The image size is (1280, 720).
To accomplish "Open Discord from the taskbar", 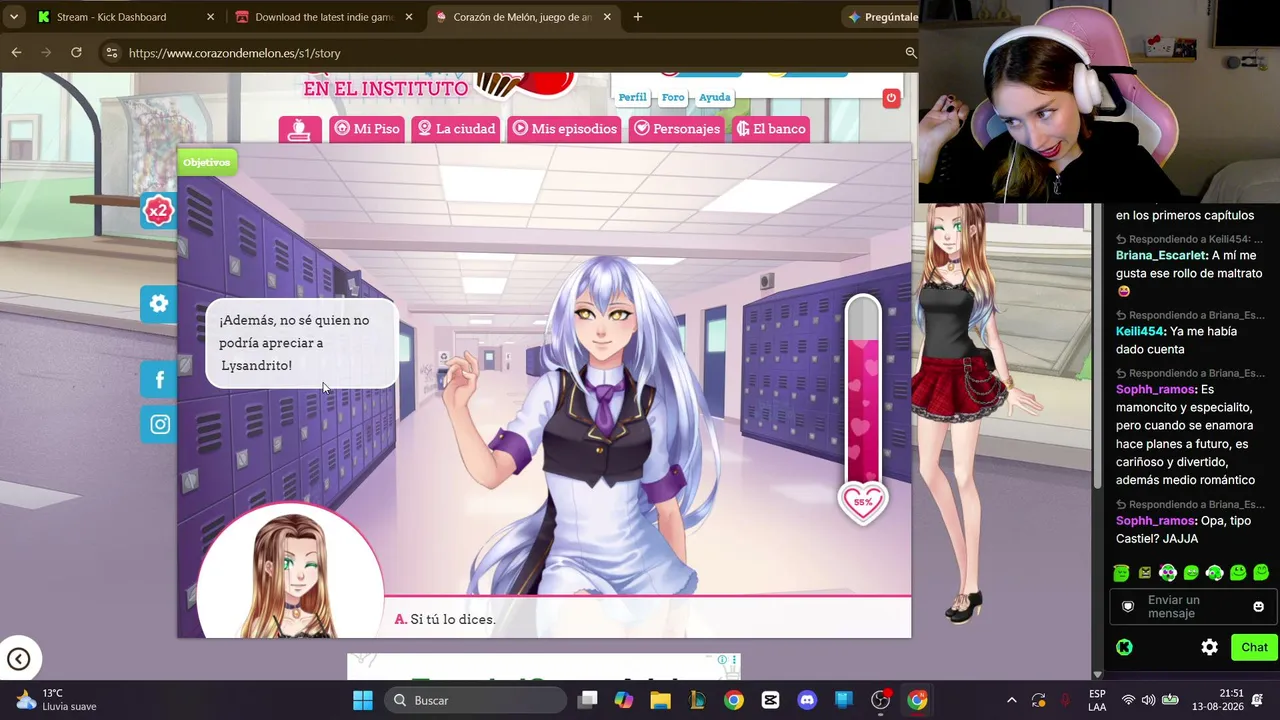I will (807, 700).
